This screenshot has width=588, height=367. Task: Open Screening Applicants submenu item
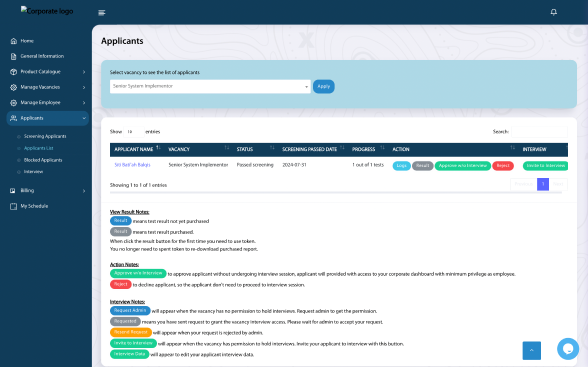click(x=45, y=136)
